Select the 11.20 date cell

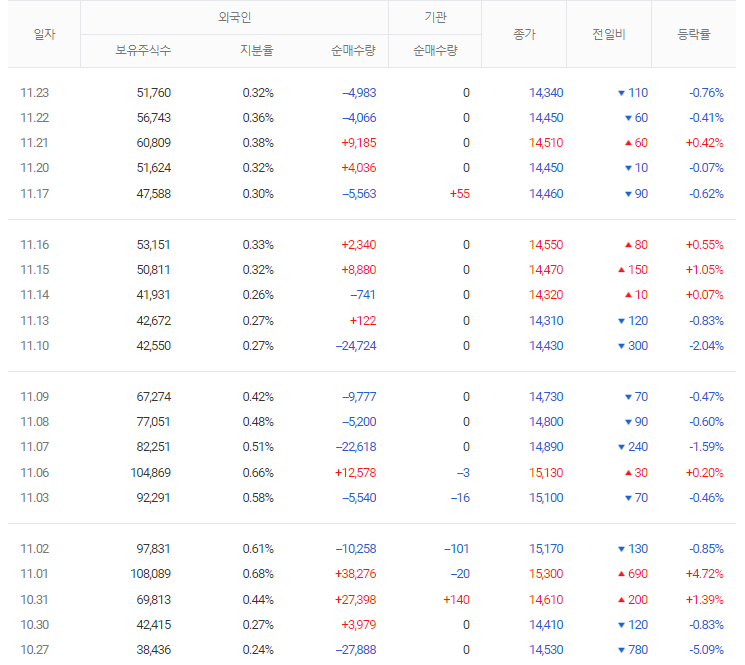pos(35,168)
